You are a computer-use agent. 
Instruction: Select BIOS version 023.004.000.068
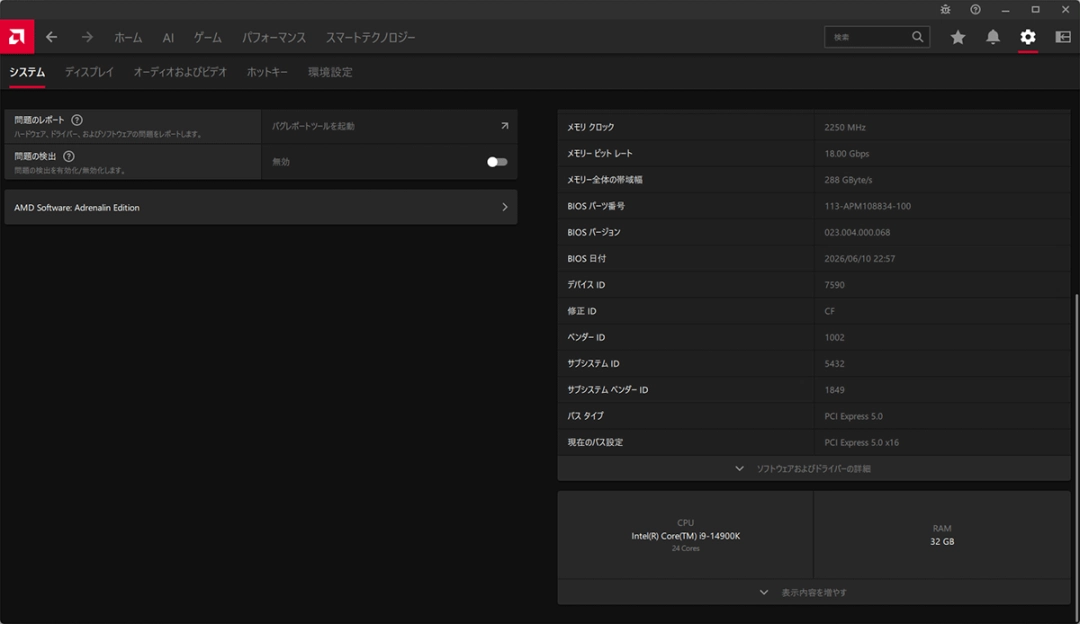coord(857,232)
